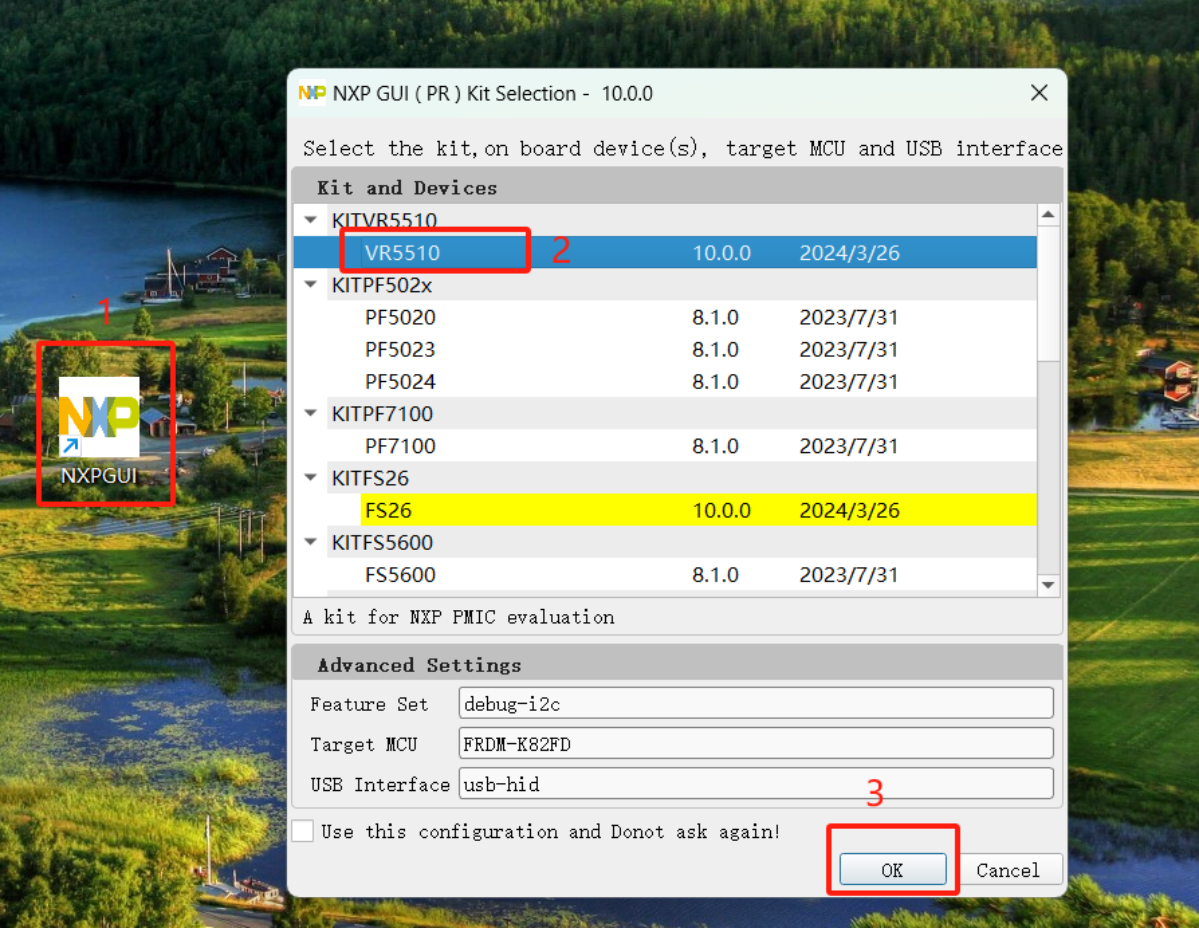Click the NXP logo in title bar
Image resolution: width=1199 pixels, height=928 pixels.
tap(312, 93)
